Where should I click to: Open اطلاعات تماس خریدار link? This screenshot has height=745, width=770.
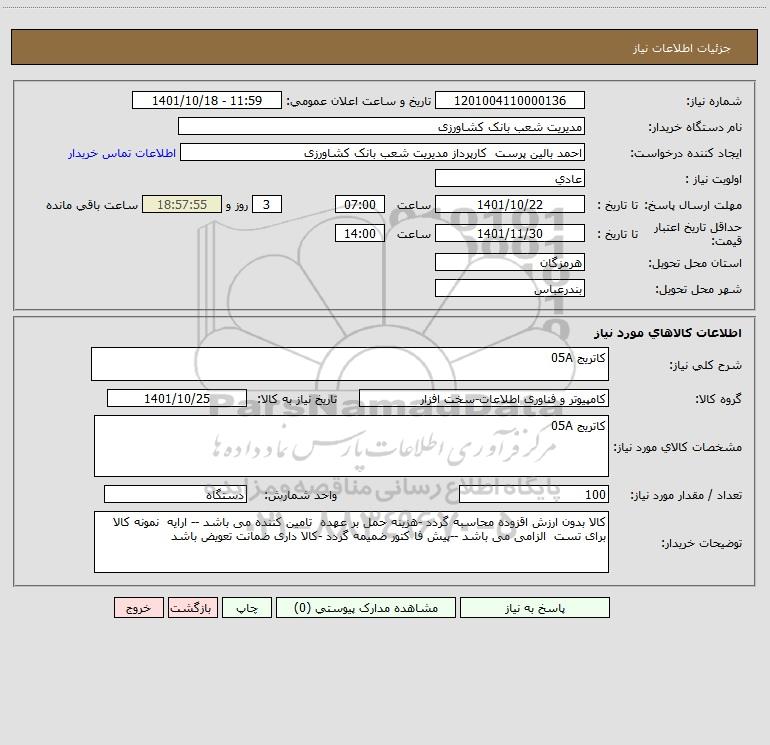pyautogui.click(x=122, y=153)
